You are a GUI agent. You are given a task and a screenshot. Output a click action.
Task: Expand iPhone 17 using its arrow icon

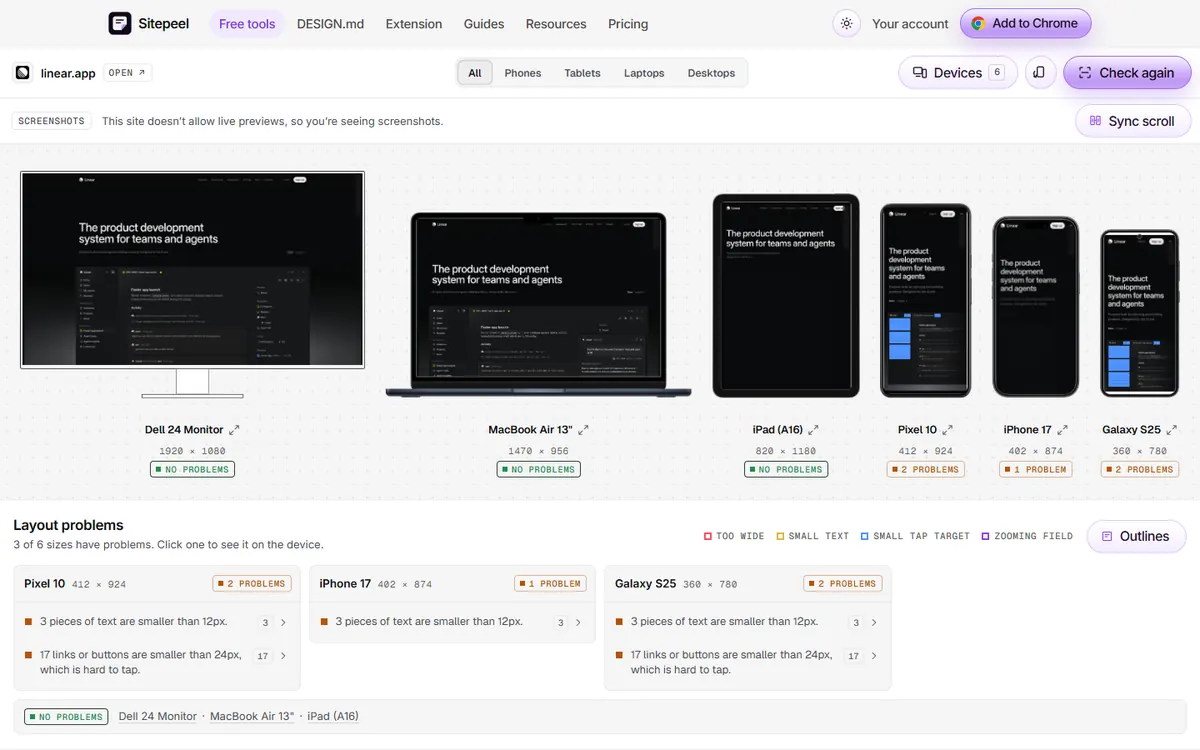point(1062,430)
